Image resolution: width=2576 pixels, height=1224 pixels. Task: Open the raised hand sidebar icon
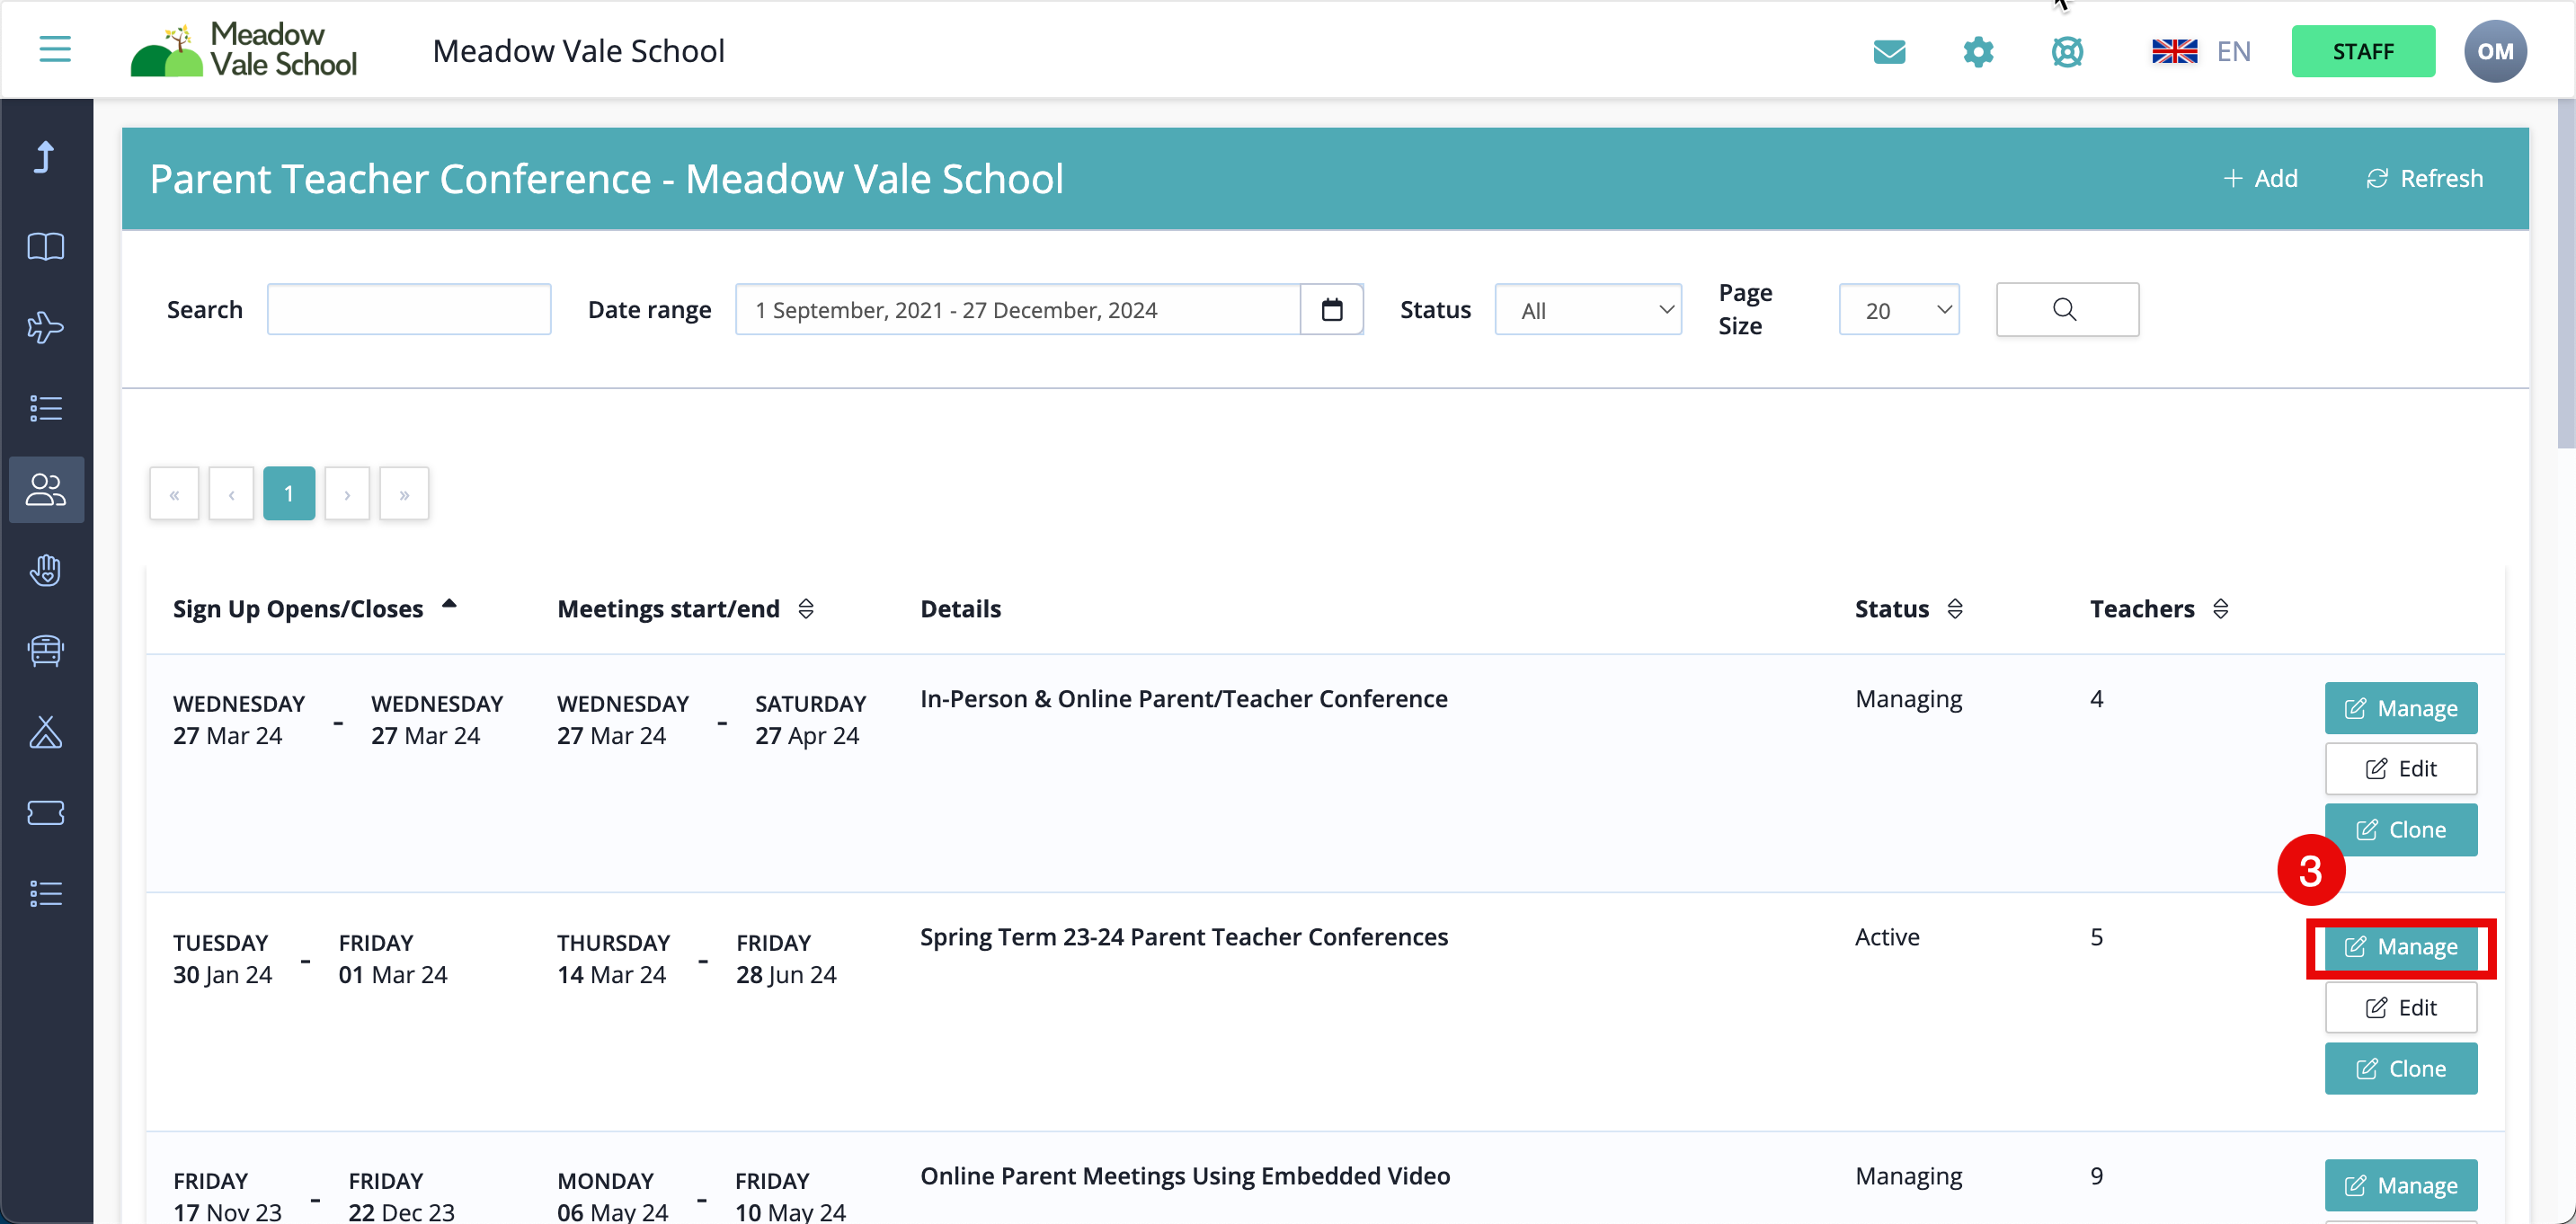(46, 570)
